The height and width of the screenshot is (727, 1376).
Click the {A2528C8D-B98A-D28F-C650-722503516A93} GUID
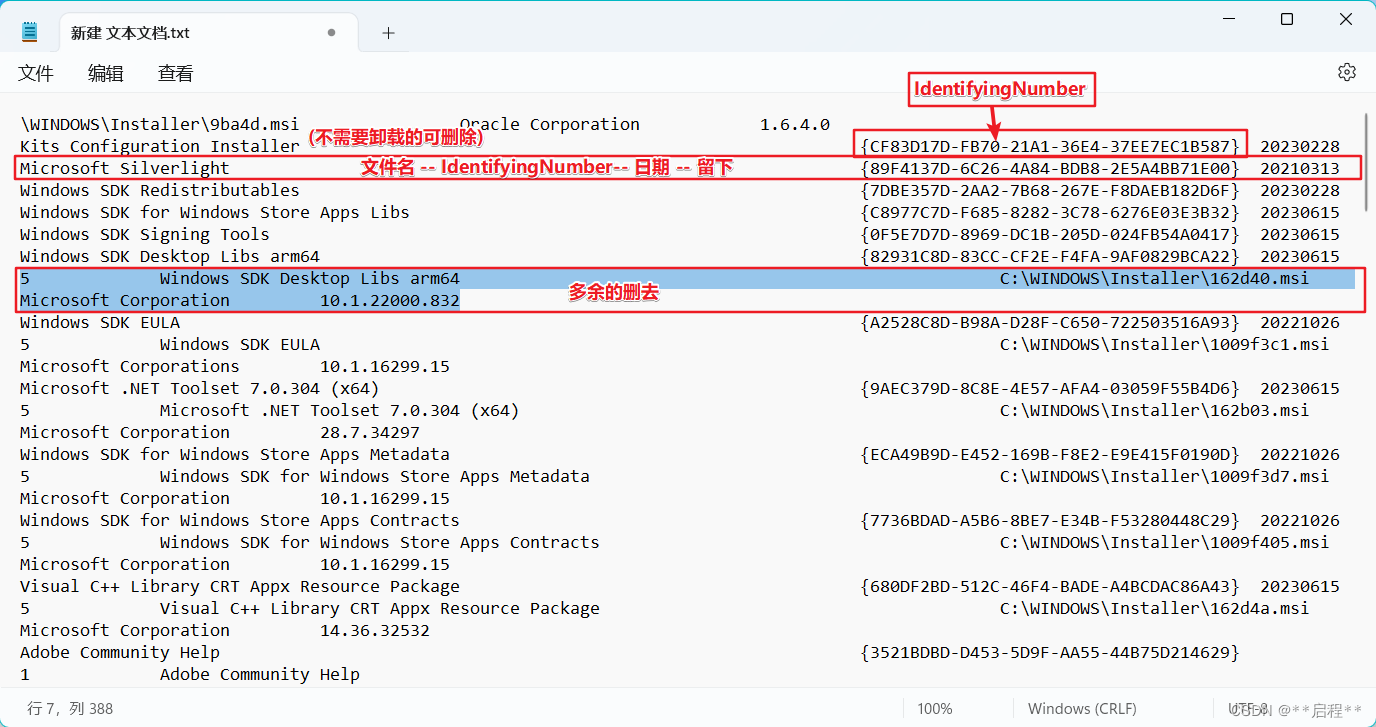(x=1050, y=322)
